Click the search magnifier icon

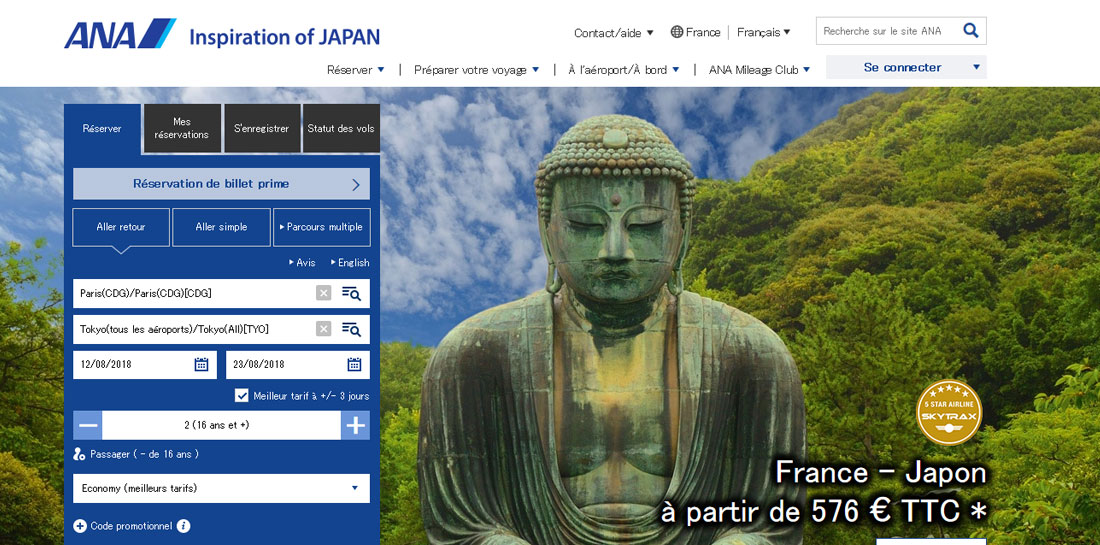(970, 31)
